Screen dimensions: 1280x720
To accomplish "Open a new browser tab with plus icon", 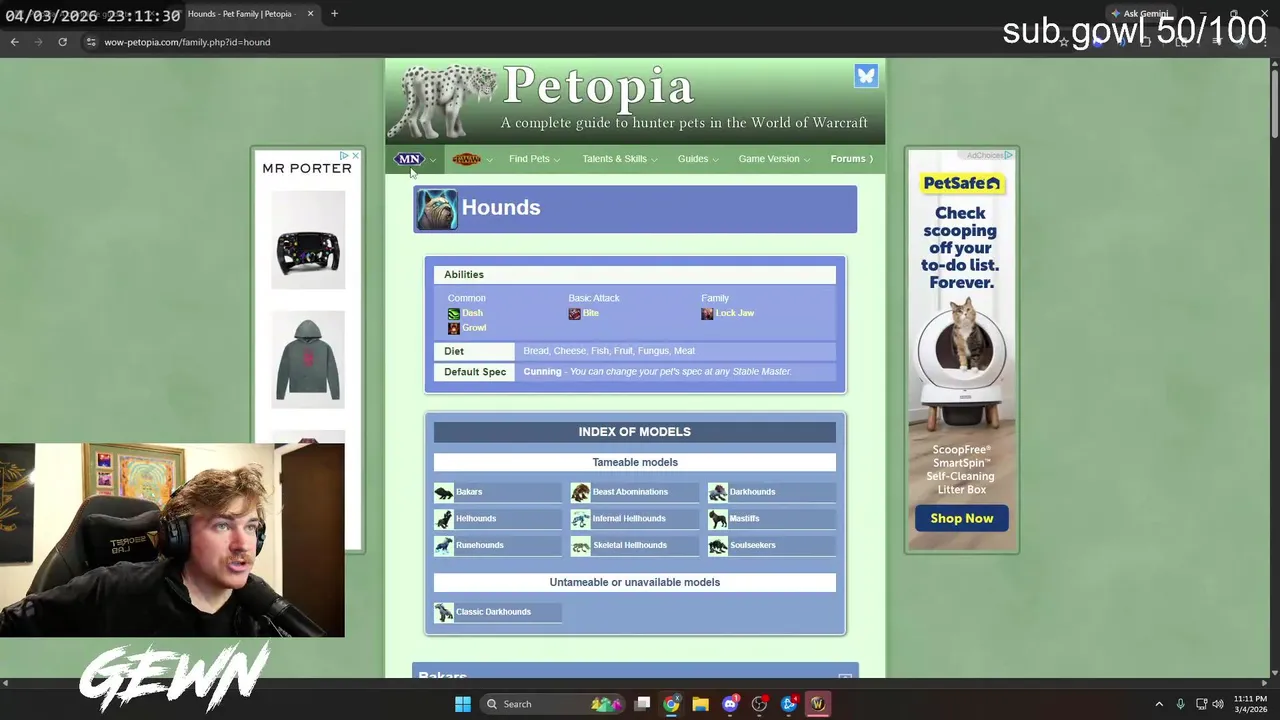I will [334, 14].
